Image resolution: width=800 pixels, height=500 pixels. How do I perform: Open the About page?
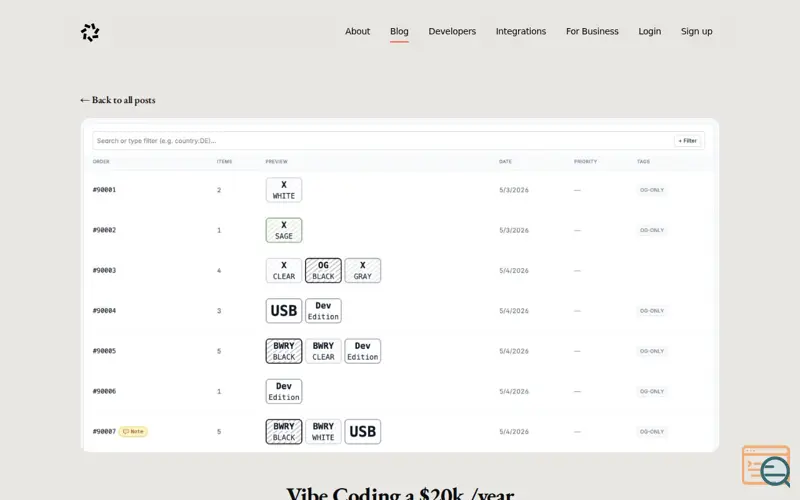357,31
